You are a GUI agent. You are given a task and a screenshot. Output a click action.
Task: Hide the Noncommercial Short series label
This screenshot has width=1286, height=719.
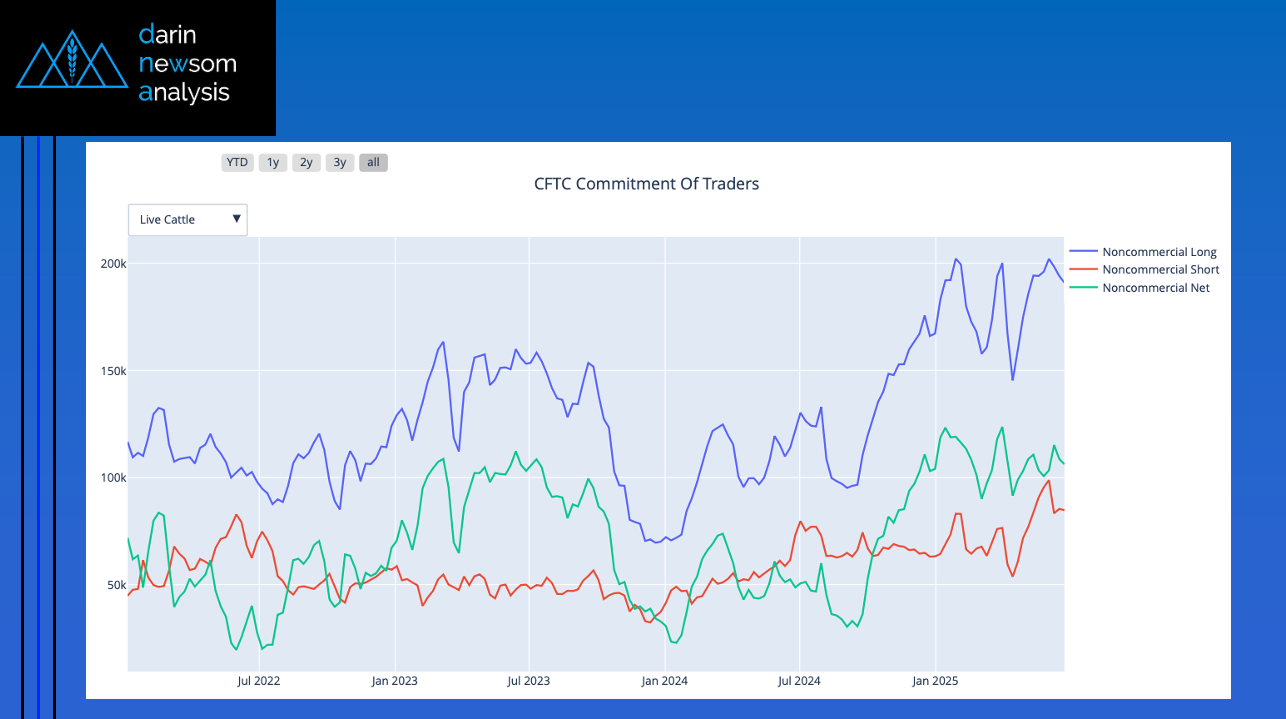pyautogui.click(x=1160, y=270)
